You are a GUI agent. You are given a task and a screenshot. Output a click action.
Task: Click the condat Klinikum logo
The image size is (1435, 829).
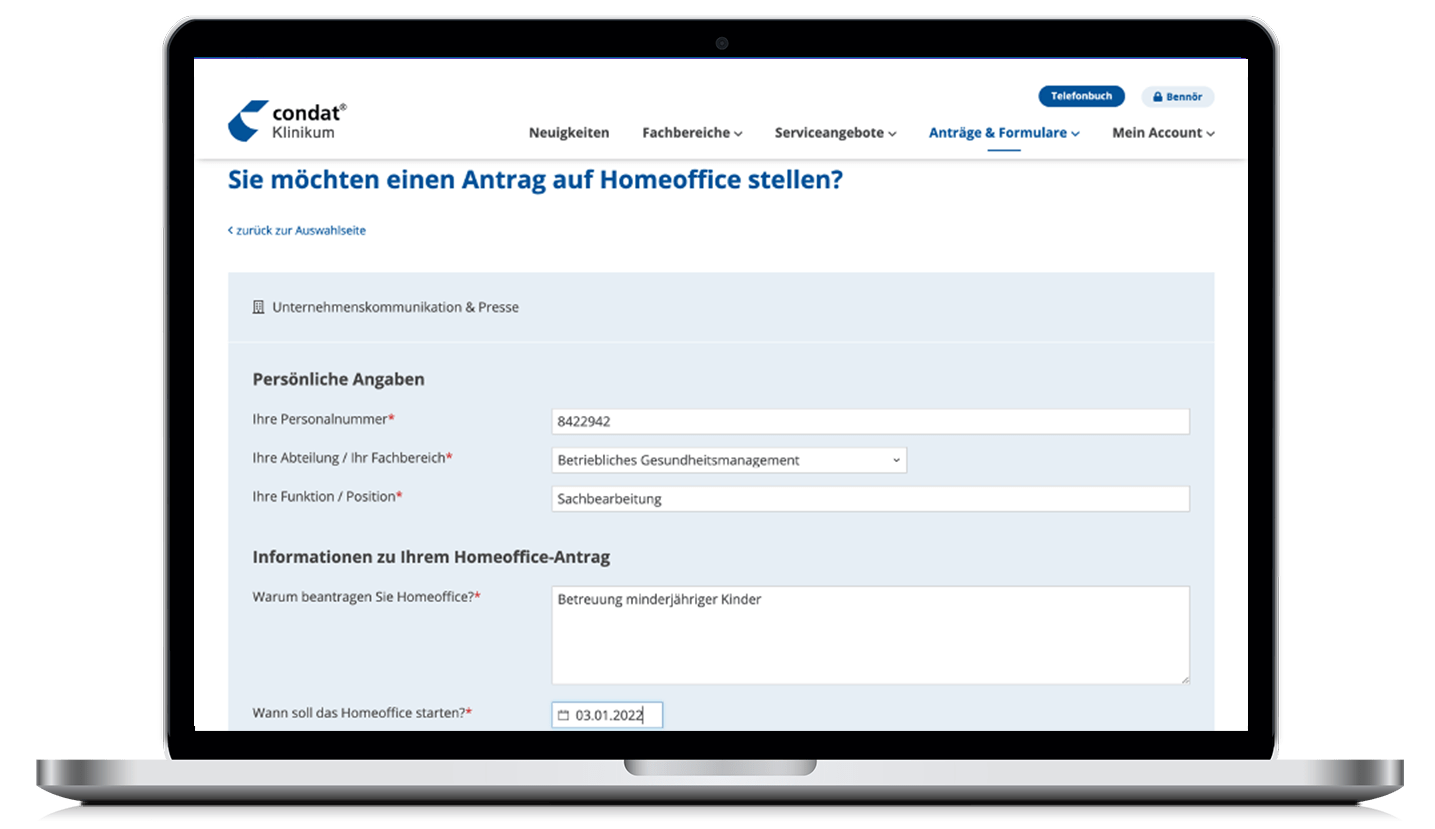[x=287, y=121]
